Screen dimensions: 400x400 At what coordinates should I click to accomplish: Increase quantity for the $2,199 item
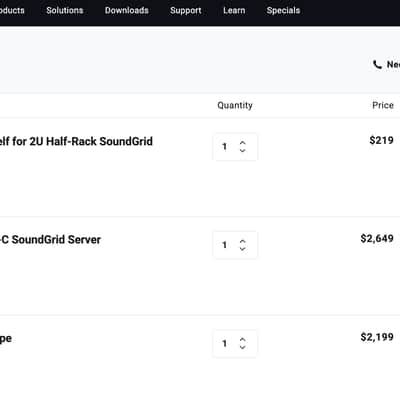[x=243, y=339]
